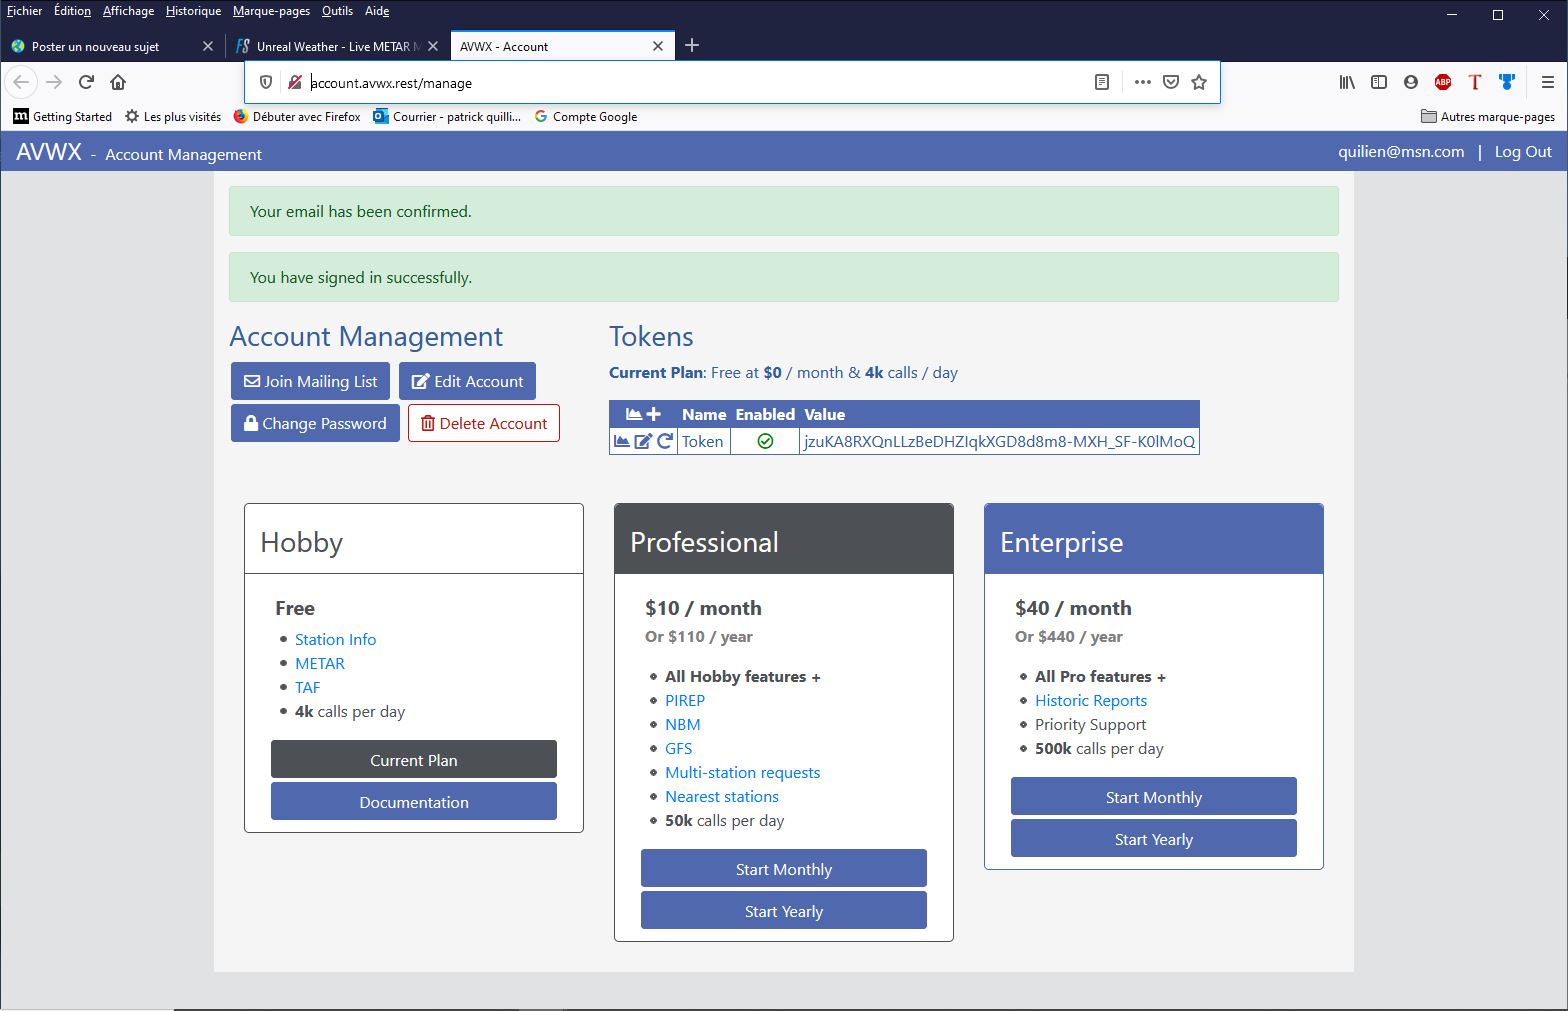Show the sidebars toolbar icon
Screen dimensions: 1568x1011
point(1379,82)
